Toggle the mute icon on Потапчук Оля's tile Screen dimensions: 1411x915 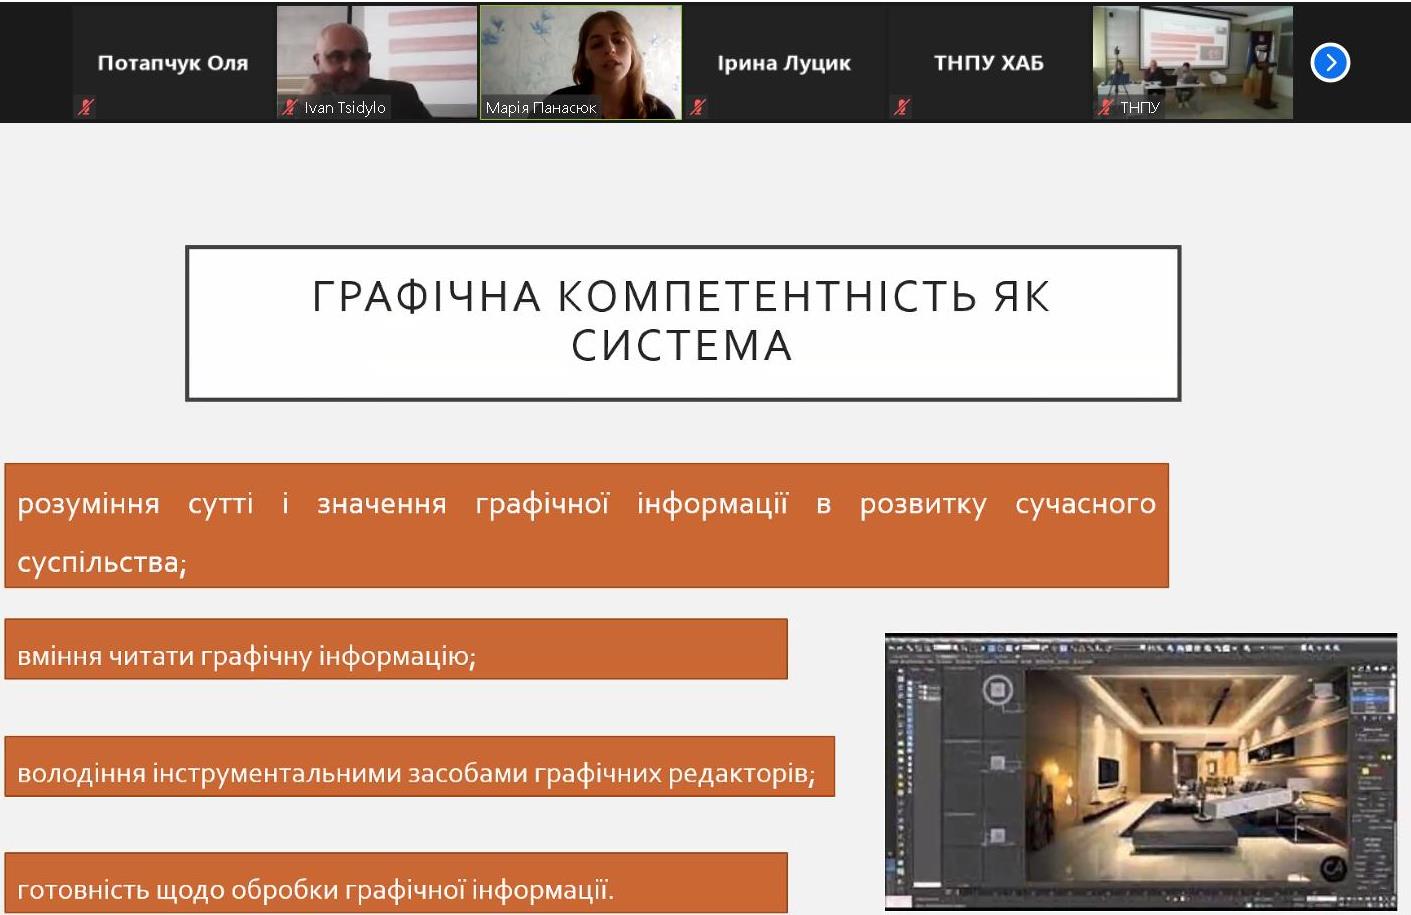(85, 107)
